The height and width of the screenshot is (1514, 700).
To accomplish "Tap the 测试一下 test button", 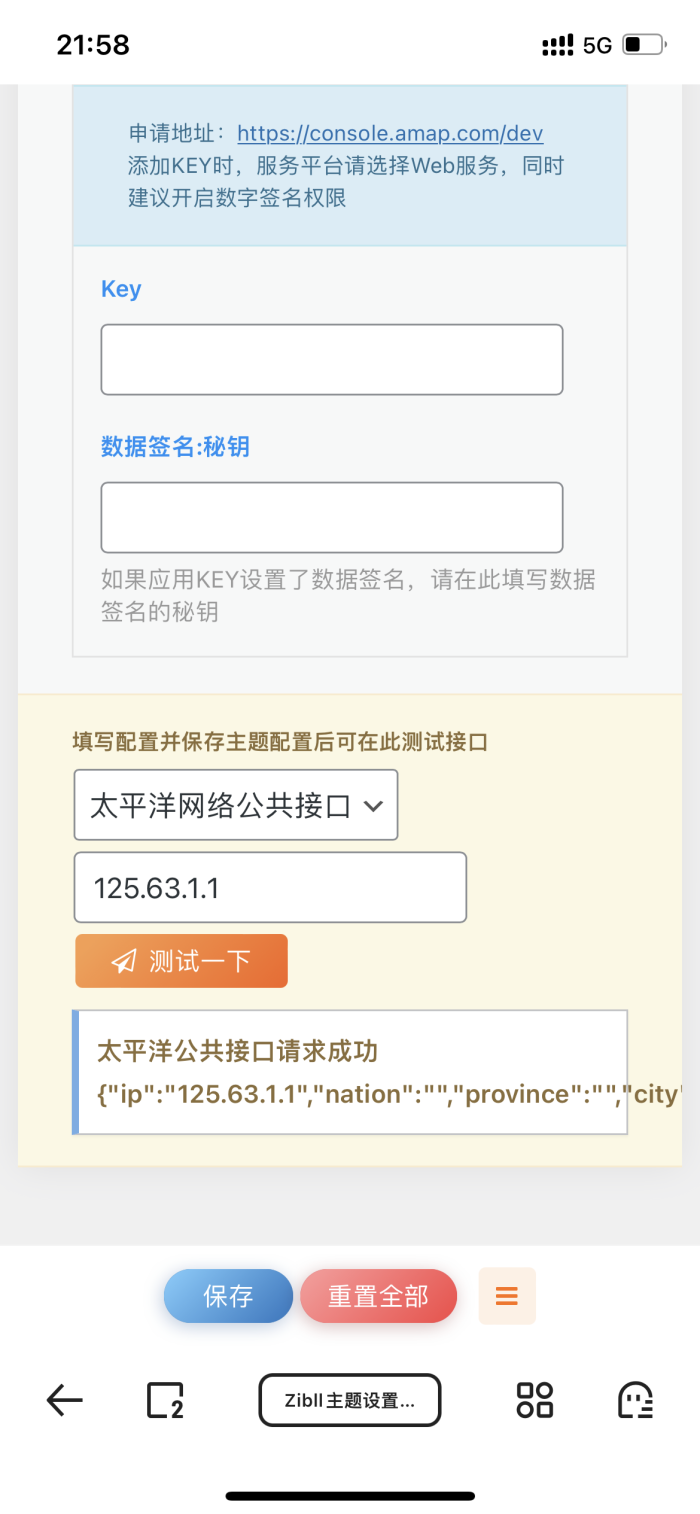I will coord(181,960).
